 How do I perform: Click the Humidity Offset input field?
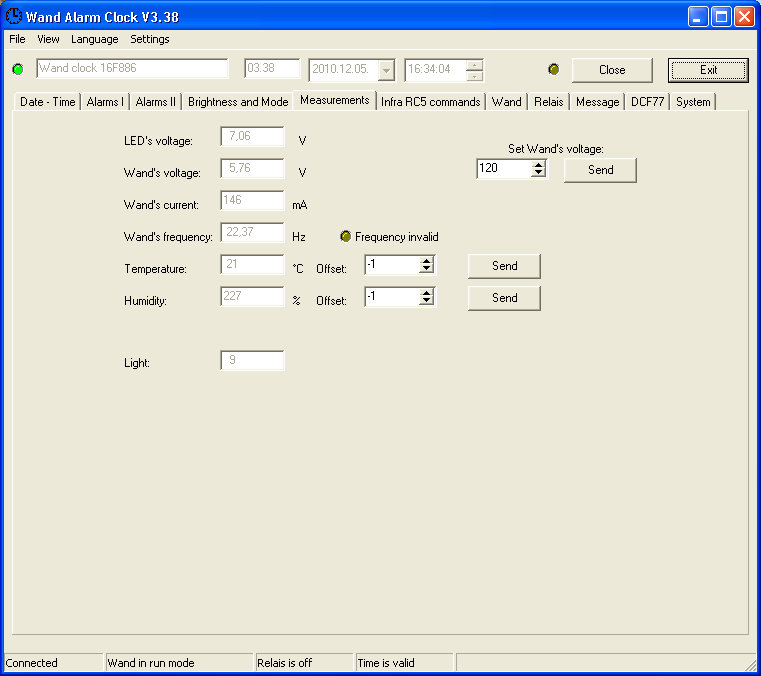pos(392,297)
